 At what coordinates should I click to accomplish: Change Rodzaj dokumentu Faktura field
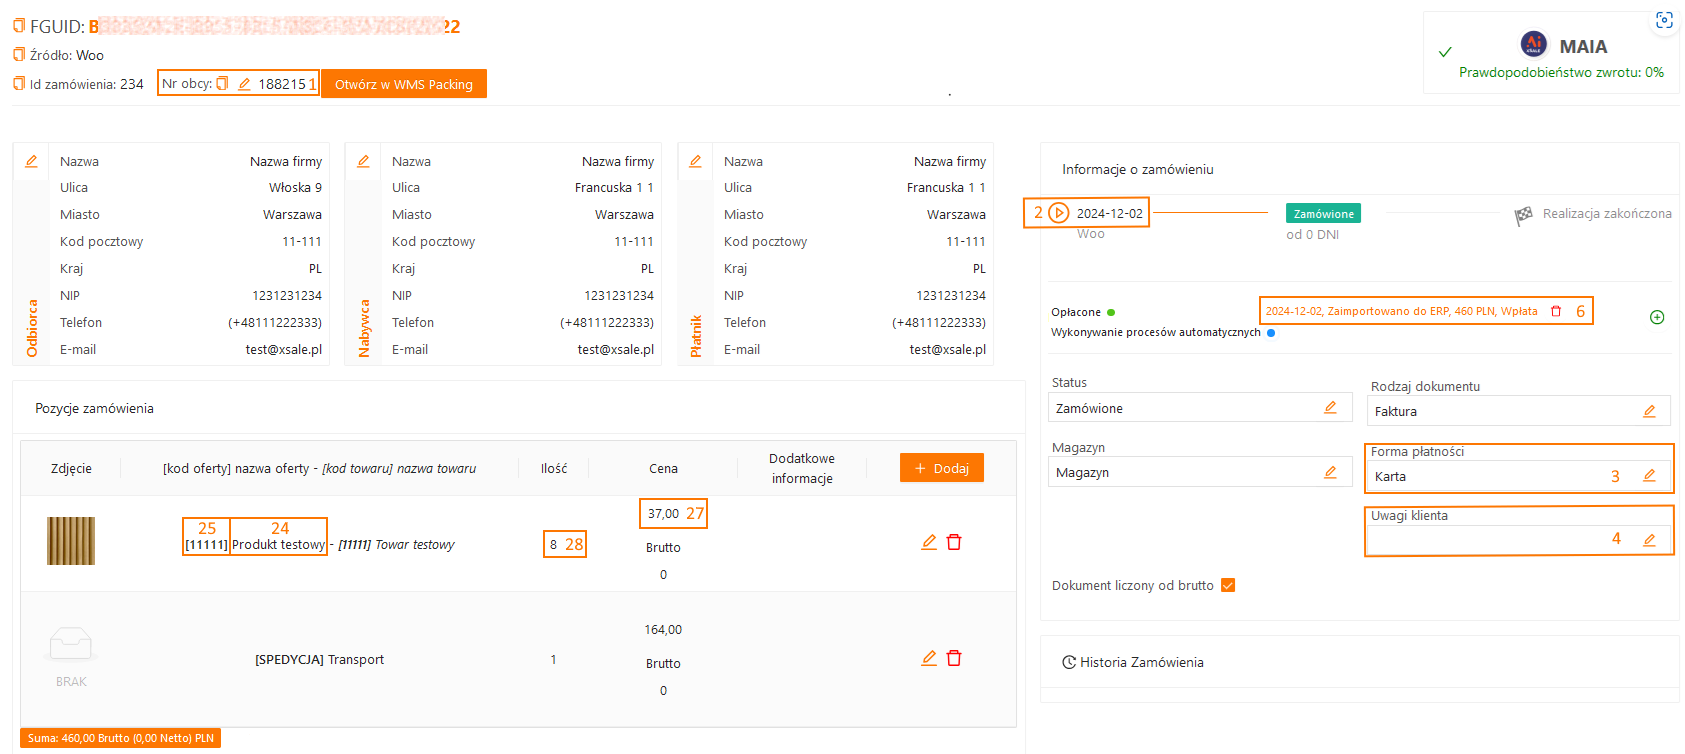[1649, 411]
